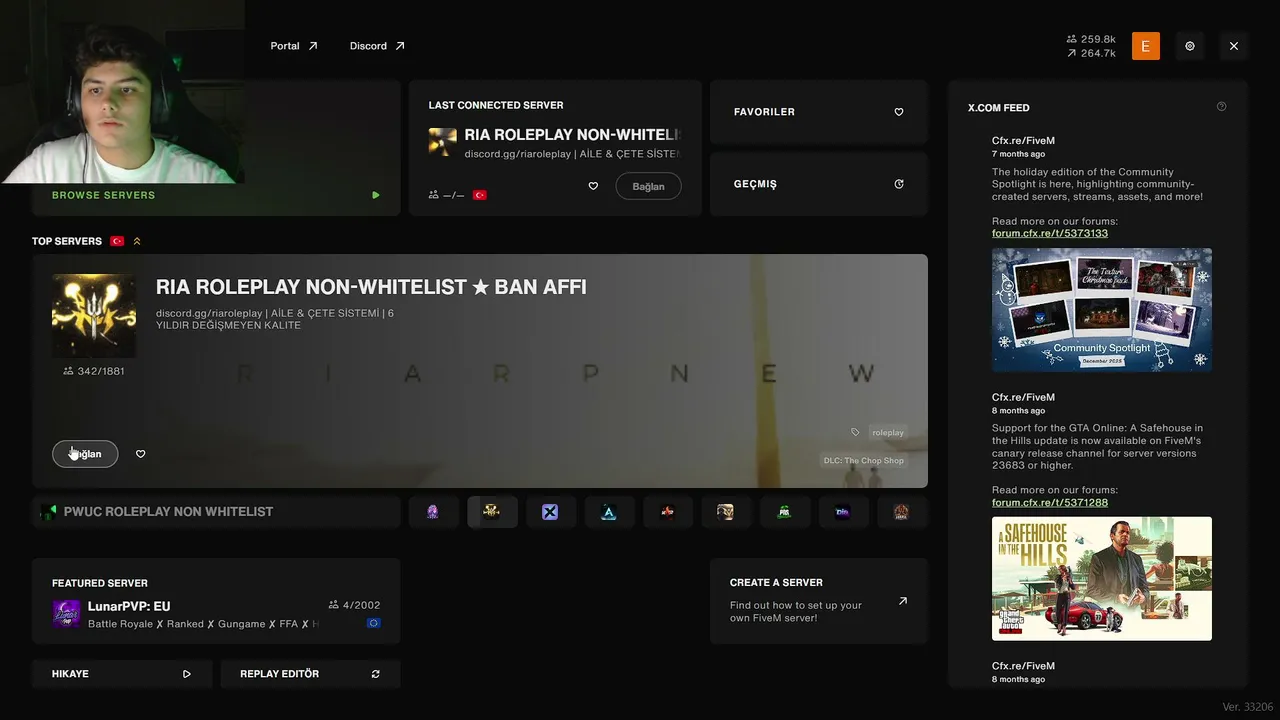1280x720 pixels.
Task: Click Bağlan on the top server card
Action: click(85, 454)
